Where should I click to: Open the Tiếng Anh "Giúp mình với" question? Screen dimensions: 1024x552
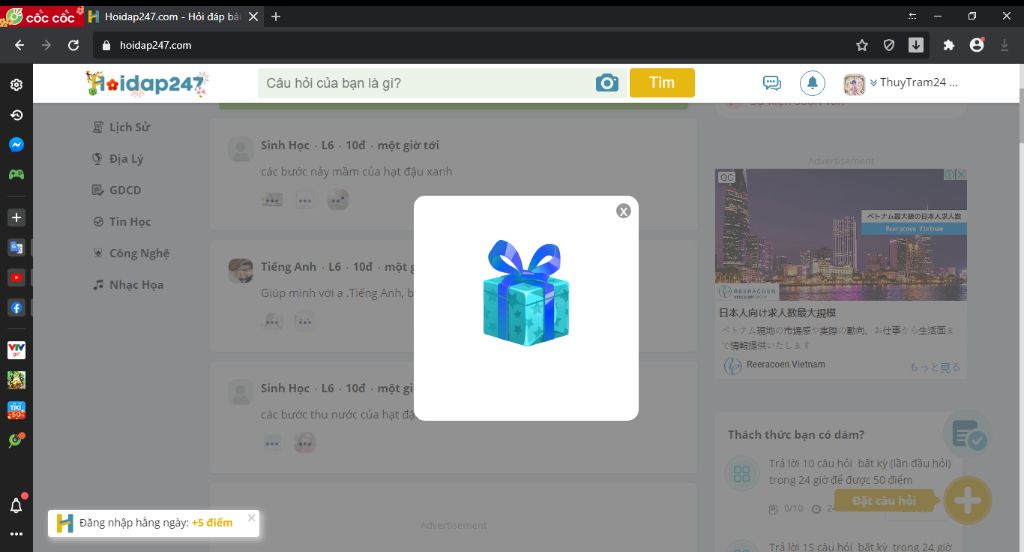click(337, 293)
